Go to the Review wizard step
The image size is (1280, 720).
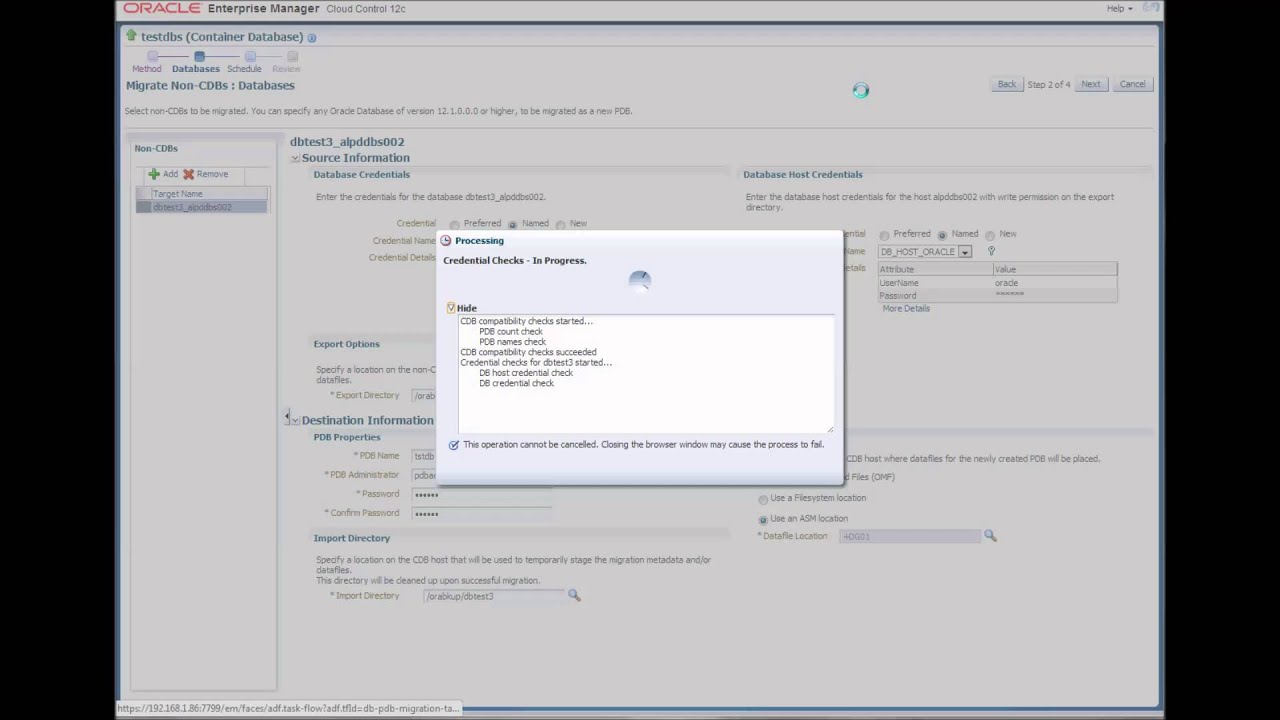tap(286, 69)
